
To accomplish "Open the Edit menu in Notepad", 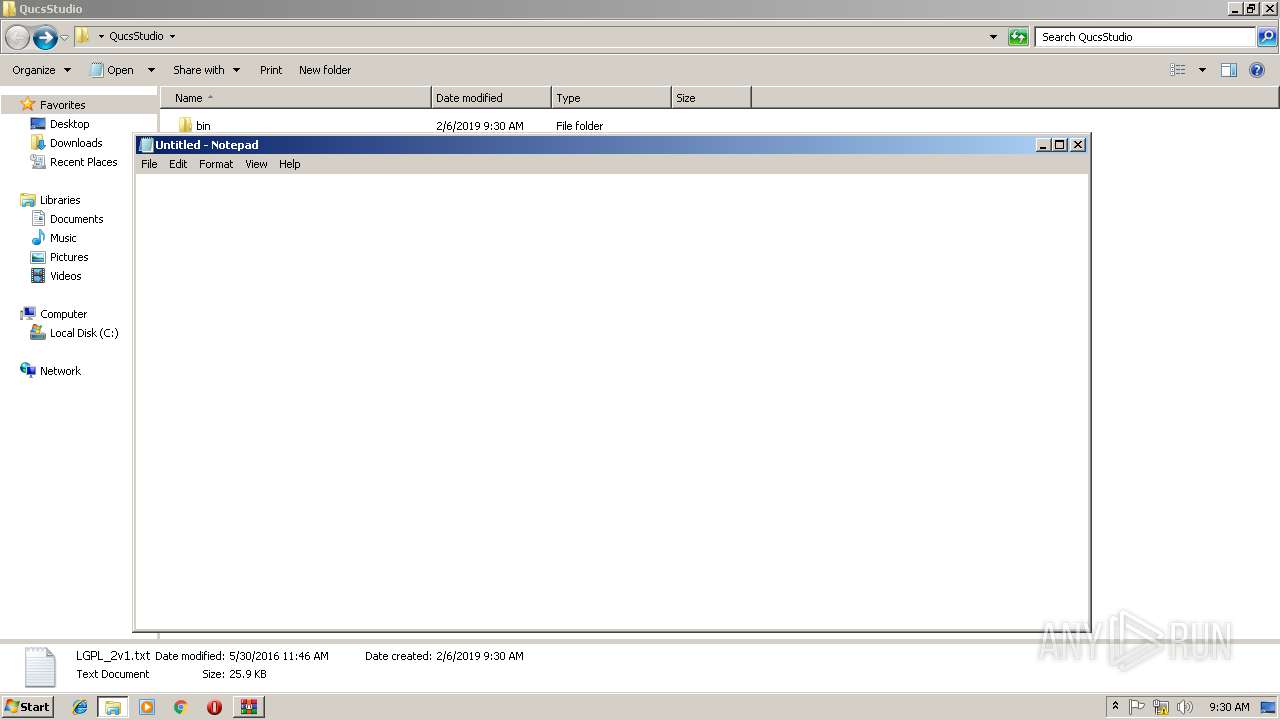I will click(178, 164).
